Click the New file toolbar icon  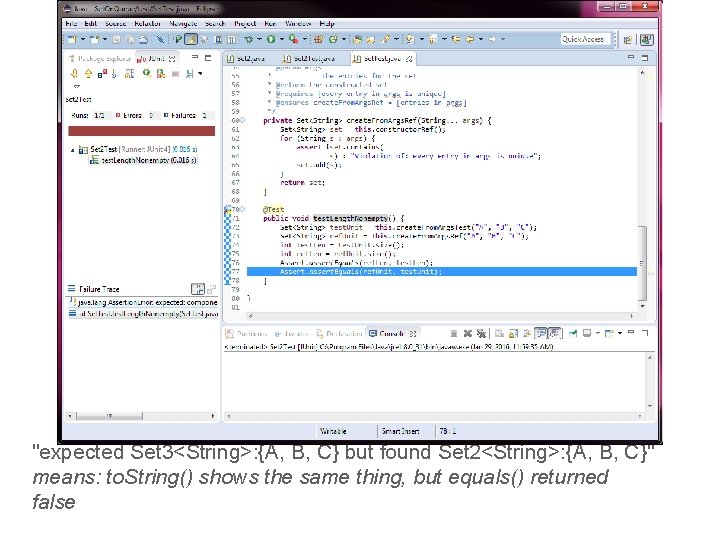(x=72, y=39)
